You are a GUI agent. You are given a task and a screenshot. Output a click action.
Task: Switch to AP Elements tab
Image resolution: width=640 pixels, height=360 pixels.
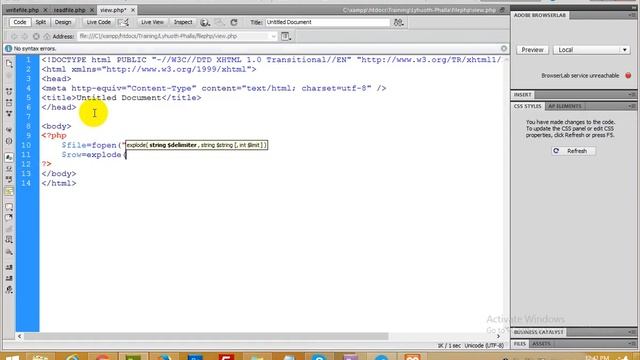pyautogui.click(x=565, y=106)
